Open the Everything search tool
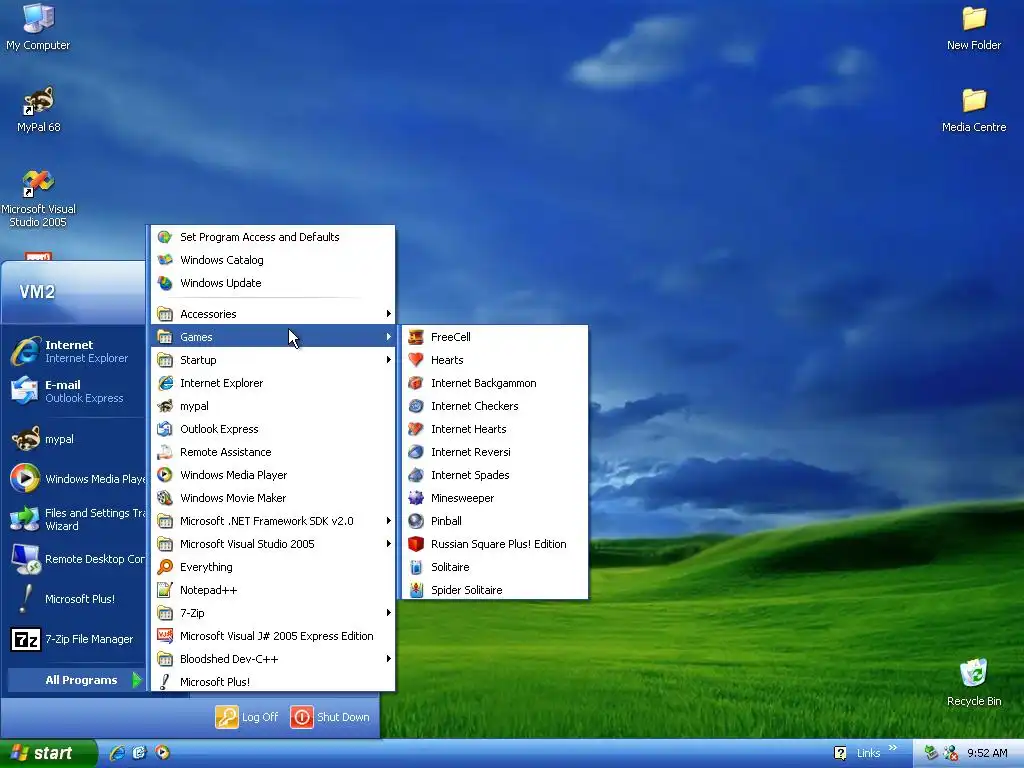The height and width of the screenshot is (768, 1024). [x=273, y=567]
